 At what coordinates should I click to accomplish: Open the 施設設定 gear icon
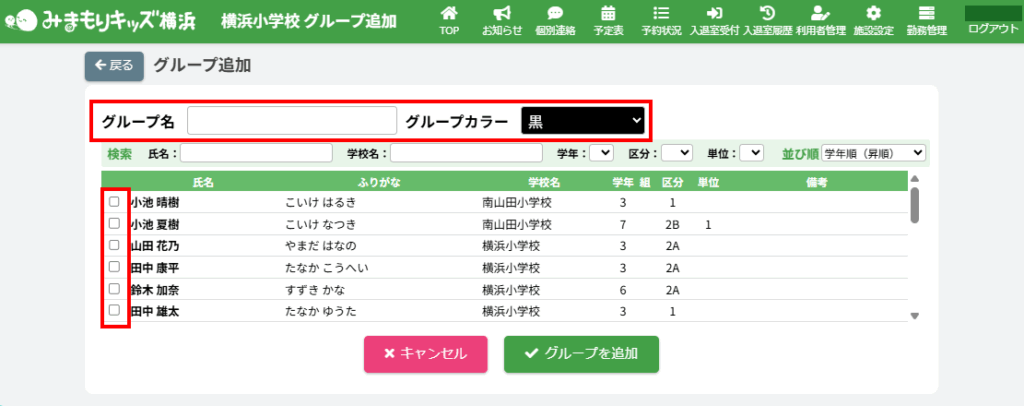click(x=873, y=14)
